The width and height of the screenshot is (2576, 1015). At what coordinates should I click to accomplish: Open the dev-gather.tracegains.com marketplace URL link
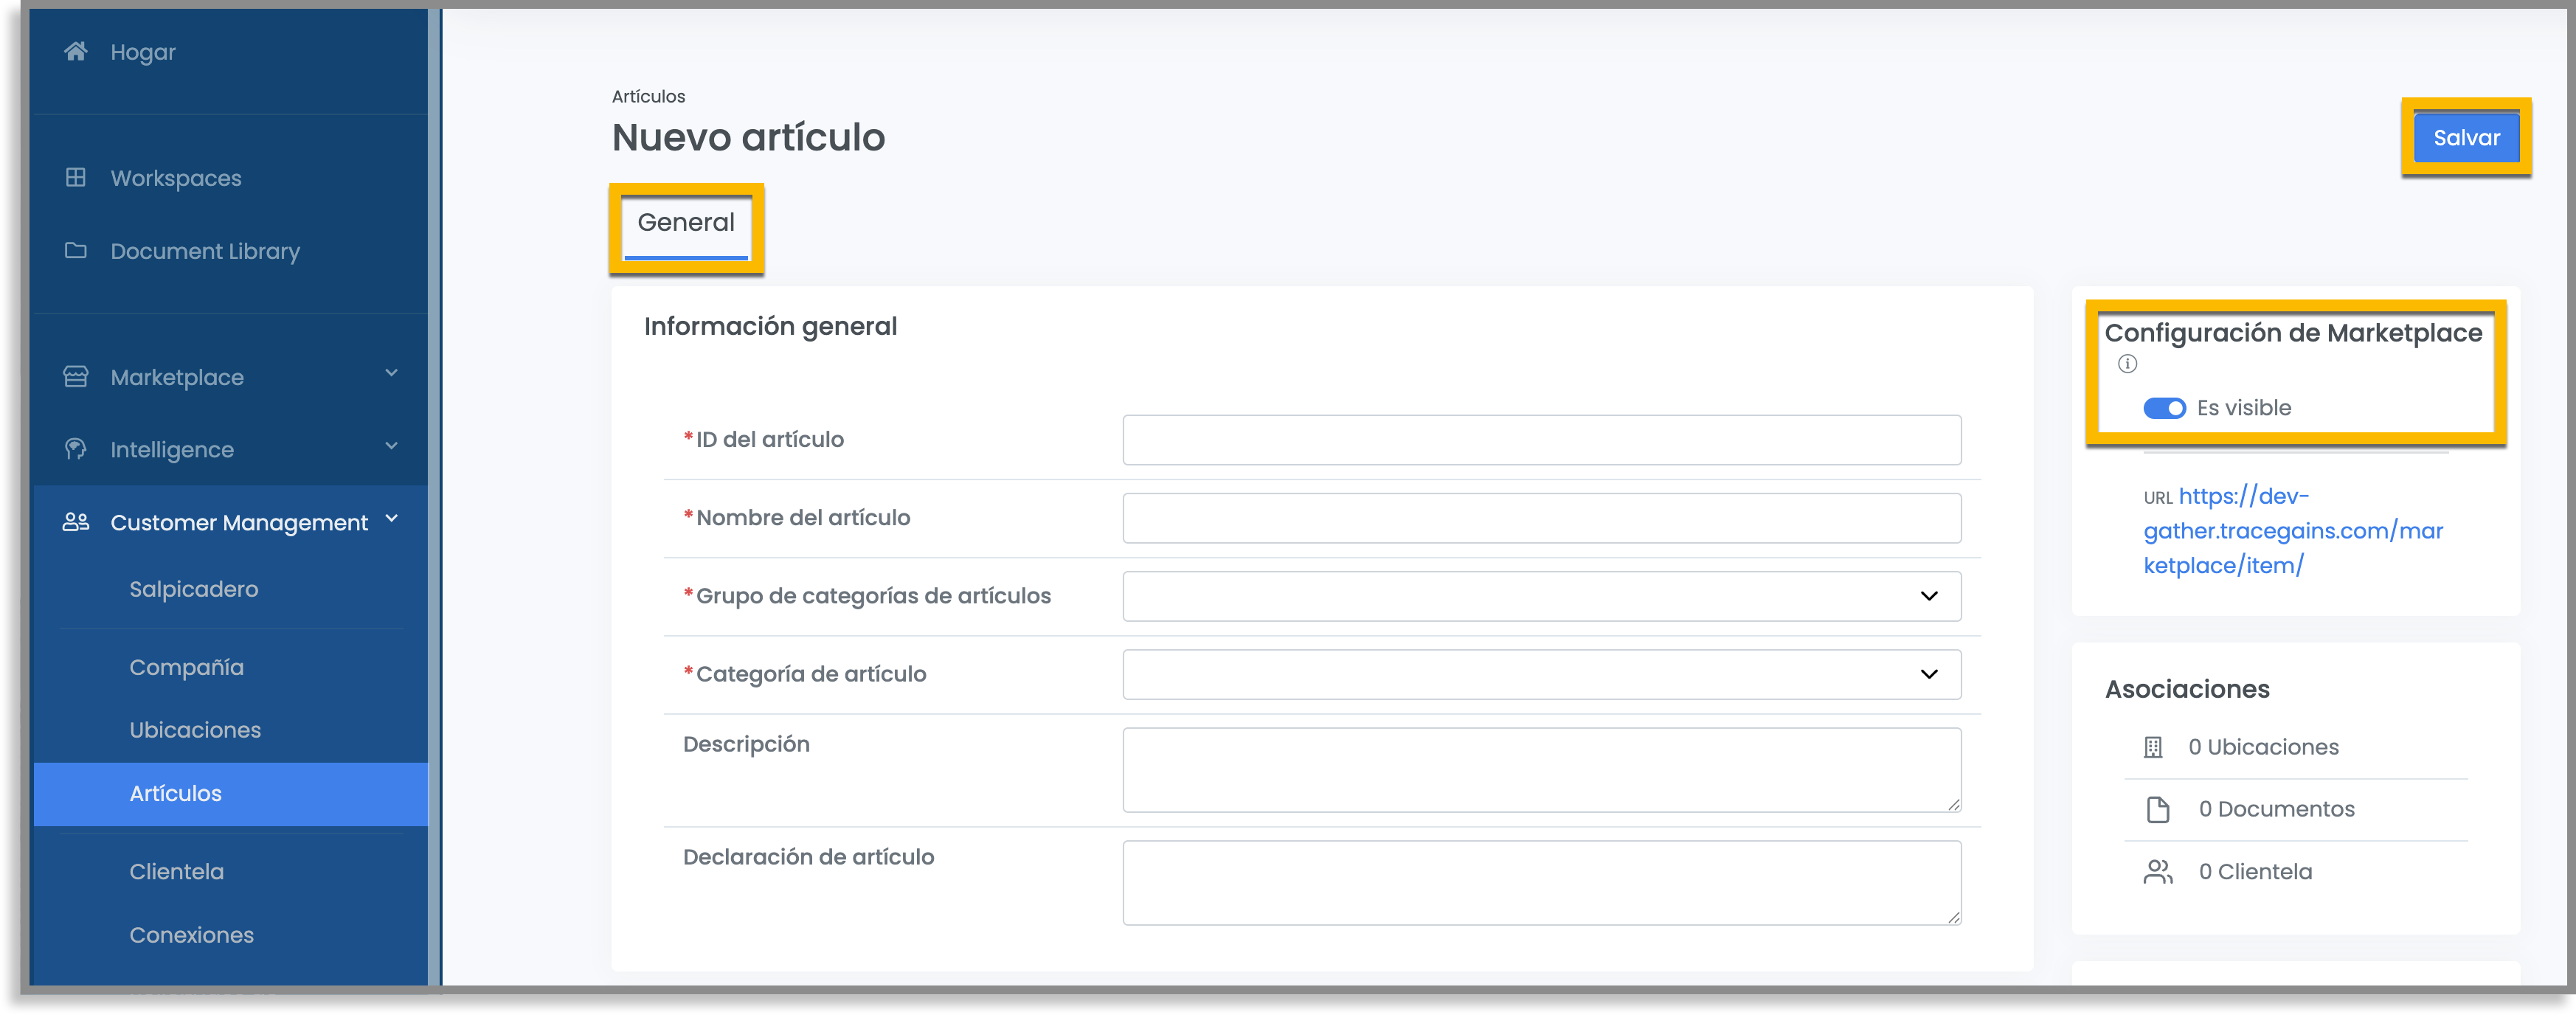[2293, 530]
